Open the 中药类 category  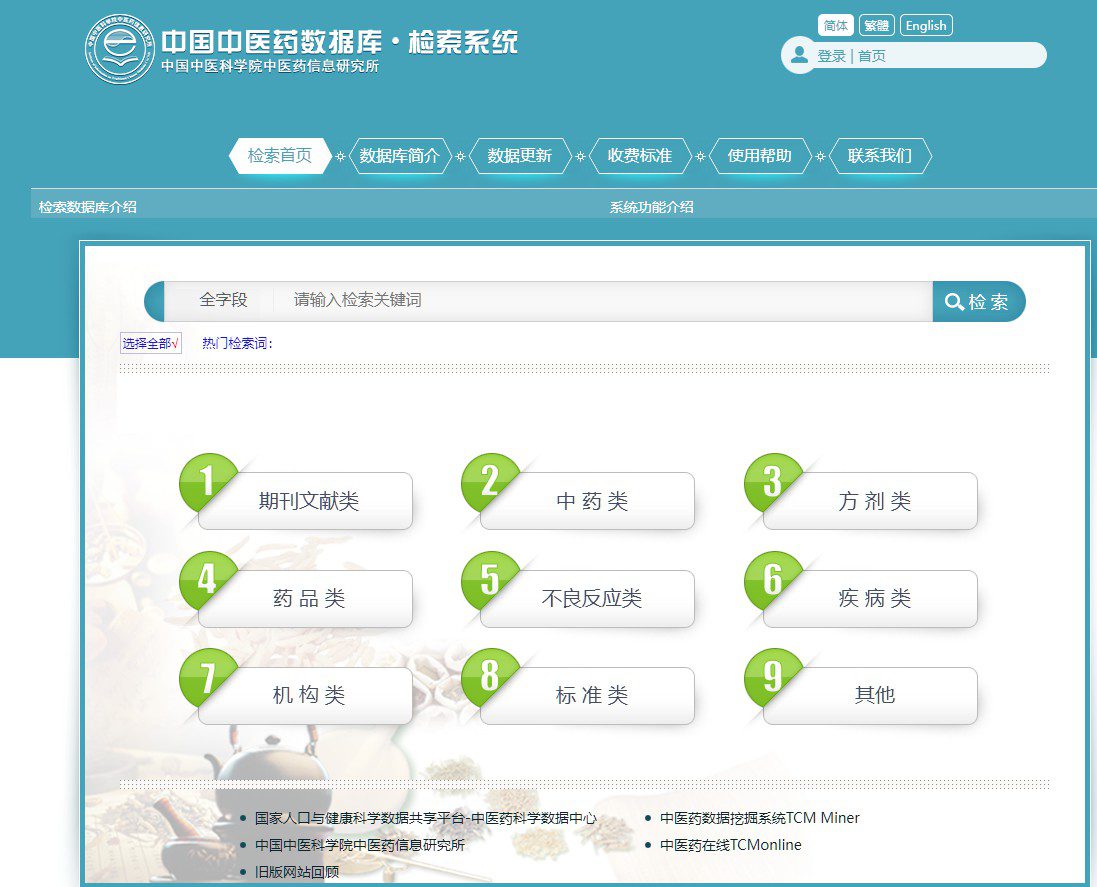click(588, 501)
